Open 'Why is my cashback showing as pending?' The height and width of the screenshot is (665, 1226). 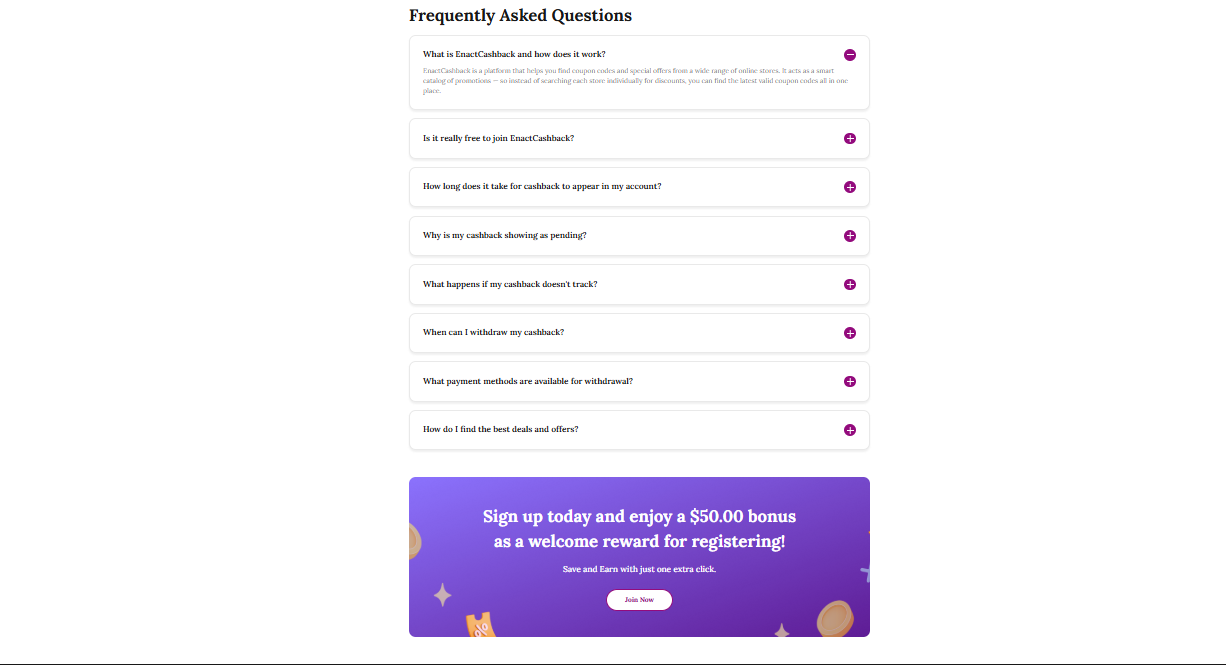coord(504,236)
